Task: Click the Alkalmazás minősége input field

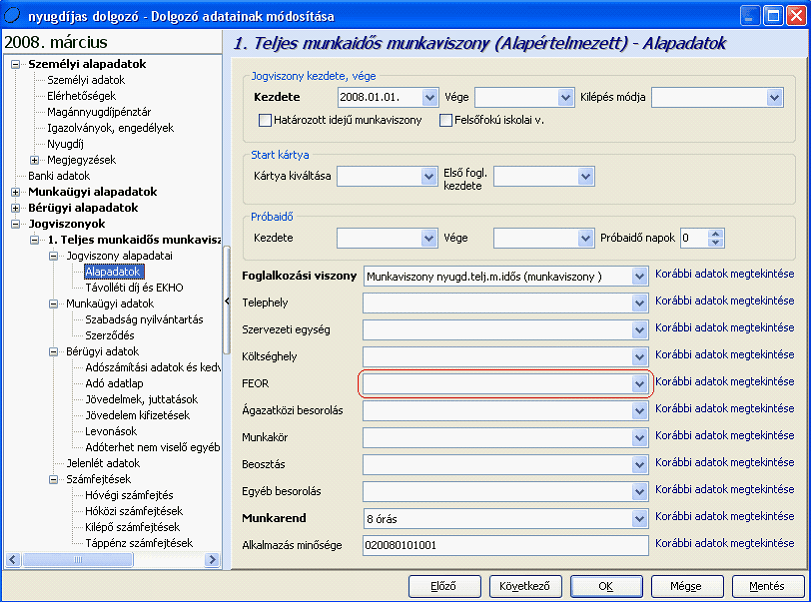Action: coord(505,545)
